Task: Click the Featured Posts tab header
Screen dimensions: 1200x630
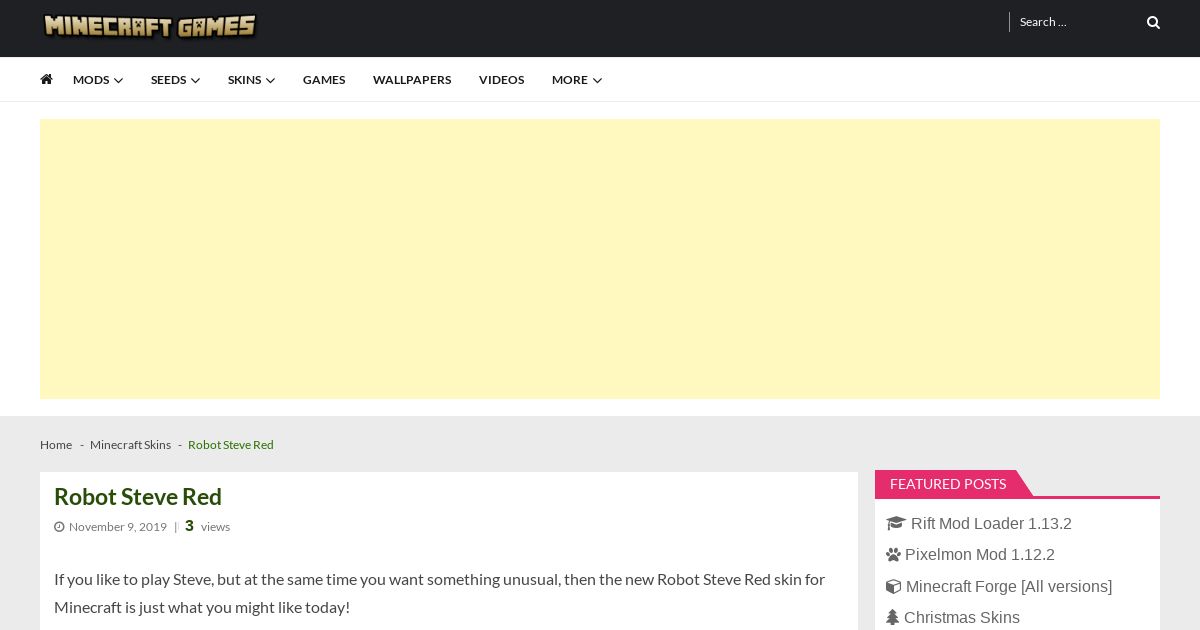Action: 948,484
